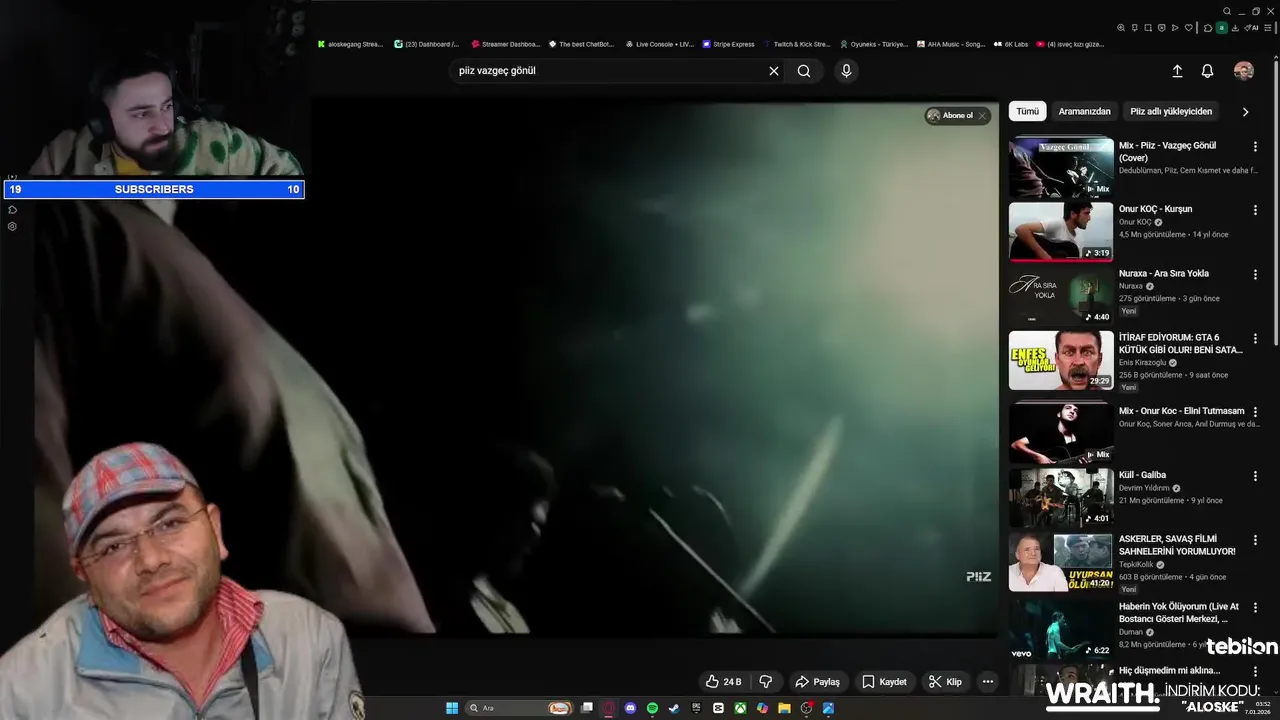
Task: Start voice search with microphone icon
Action: click(846, 71)
